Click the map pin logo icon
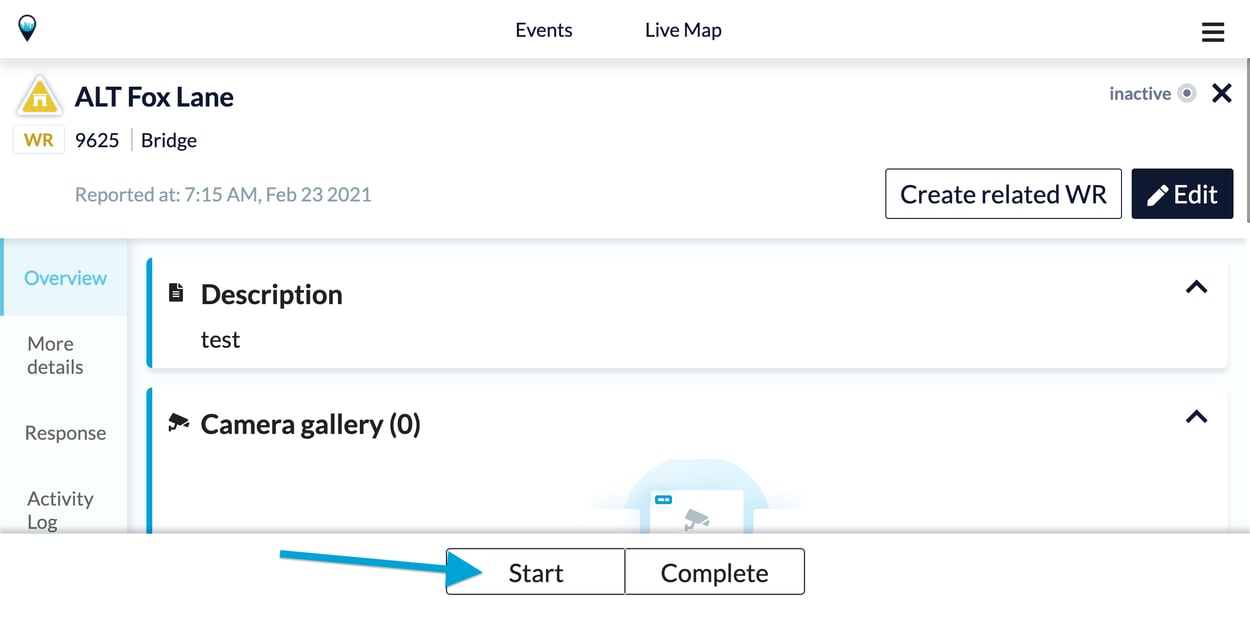Image resolution: width=1250 pixels, height=617 pixels. pos(27,28)
